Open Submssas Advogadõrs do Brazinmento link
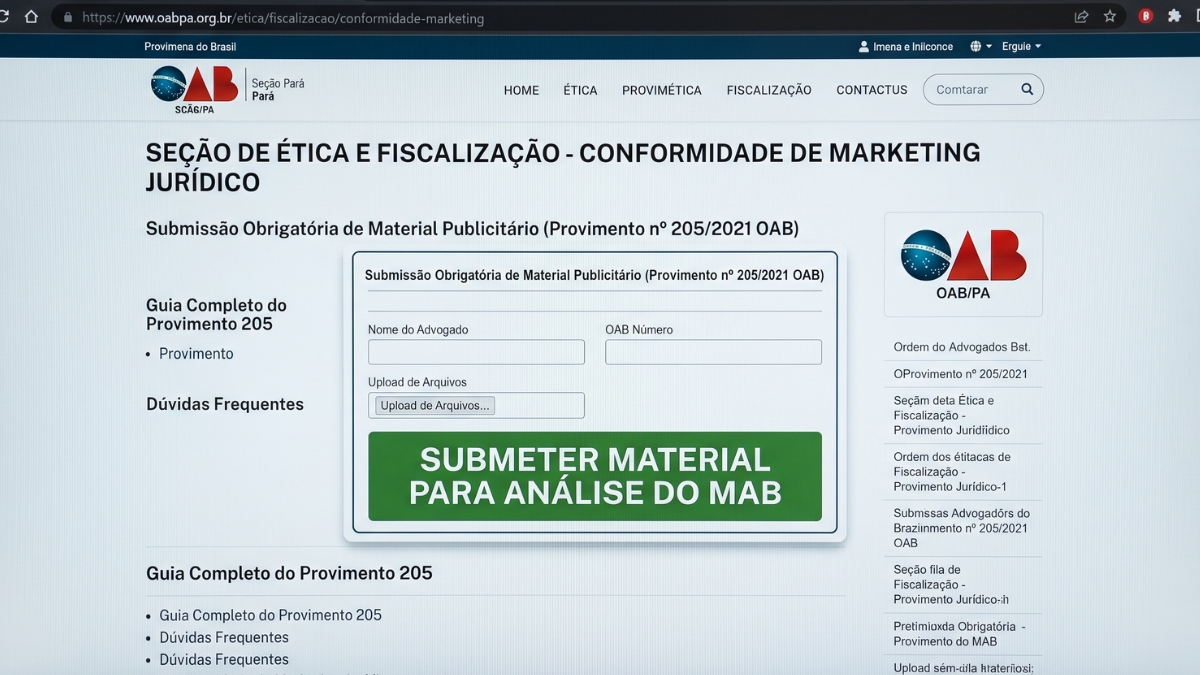 point(961,528)
